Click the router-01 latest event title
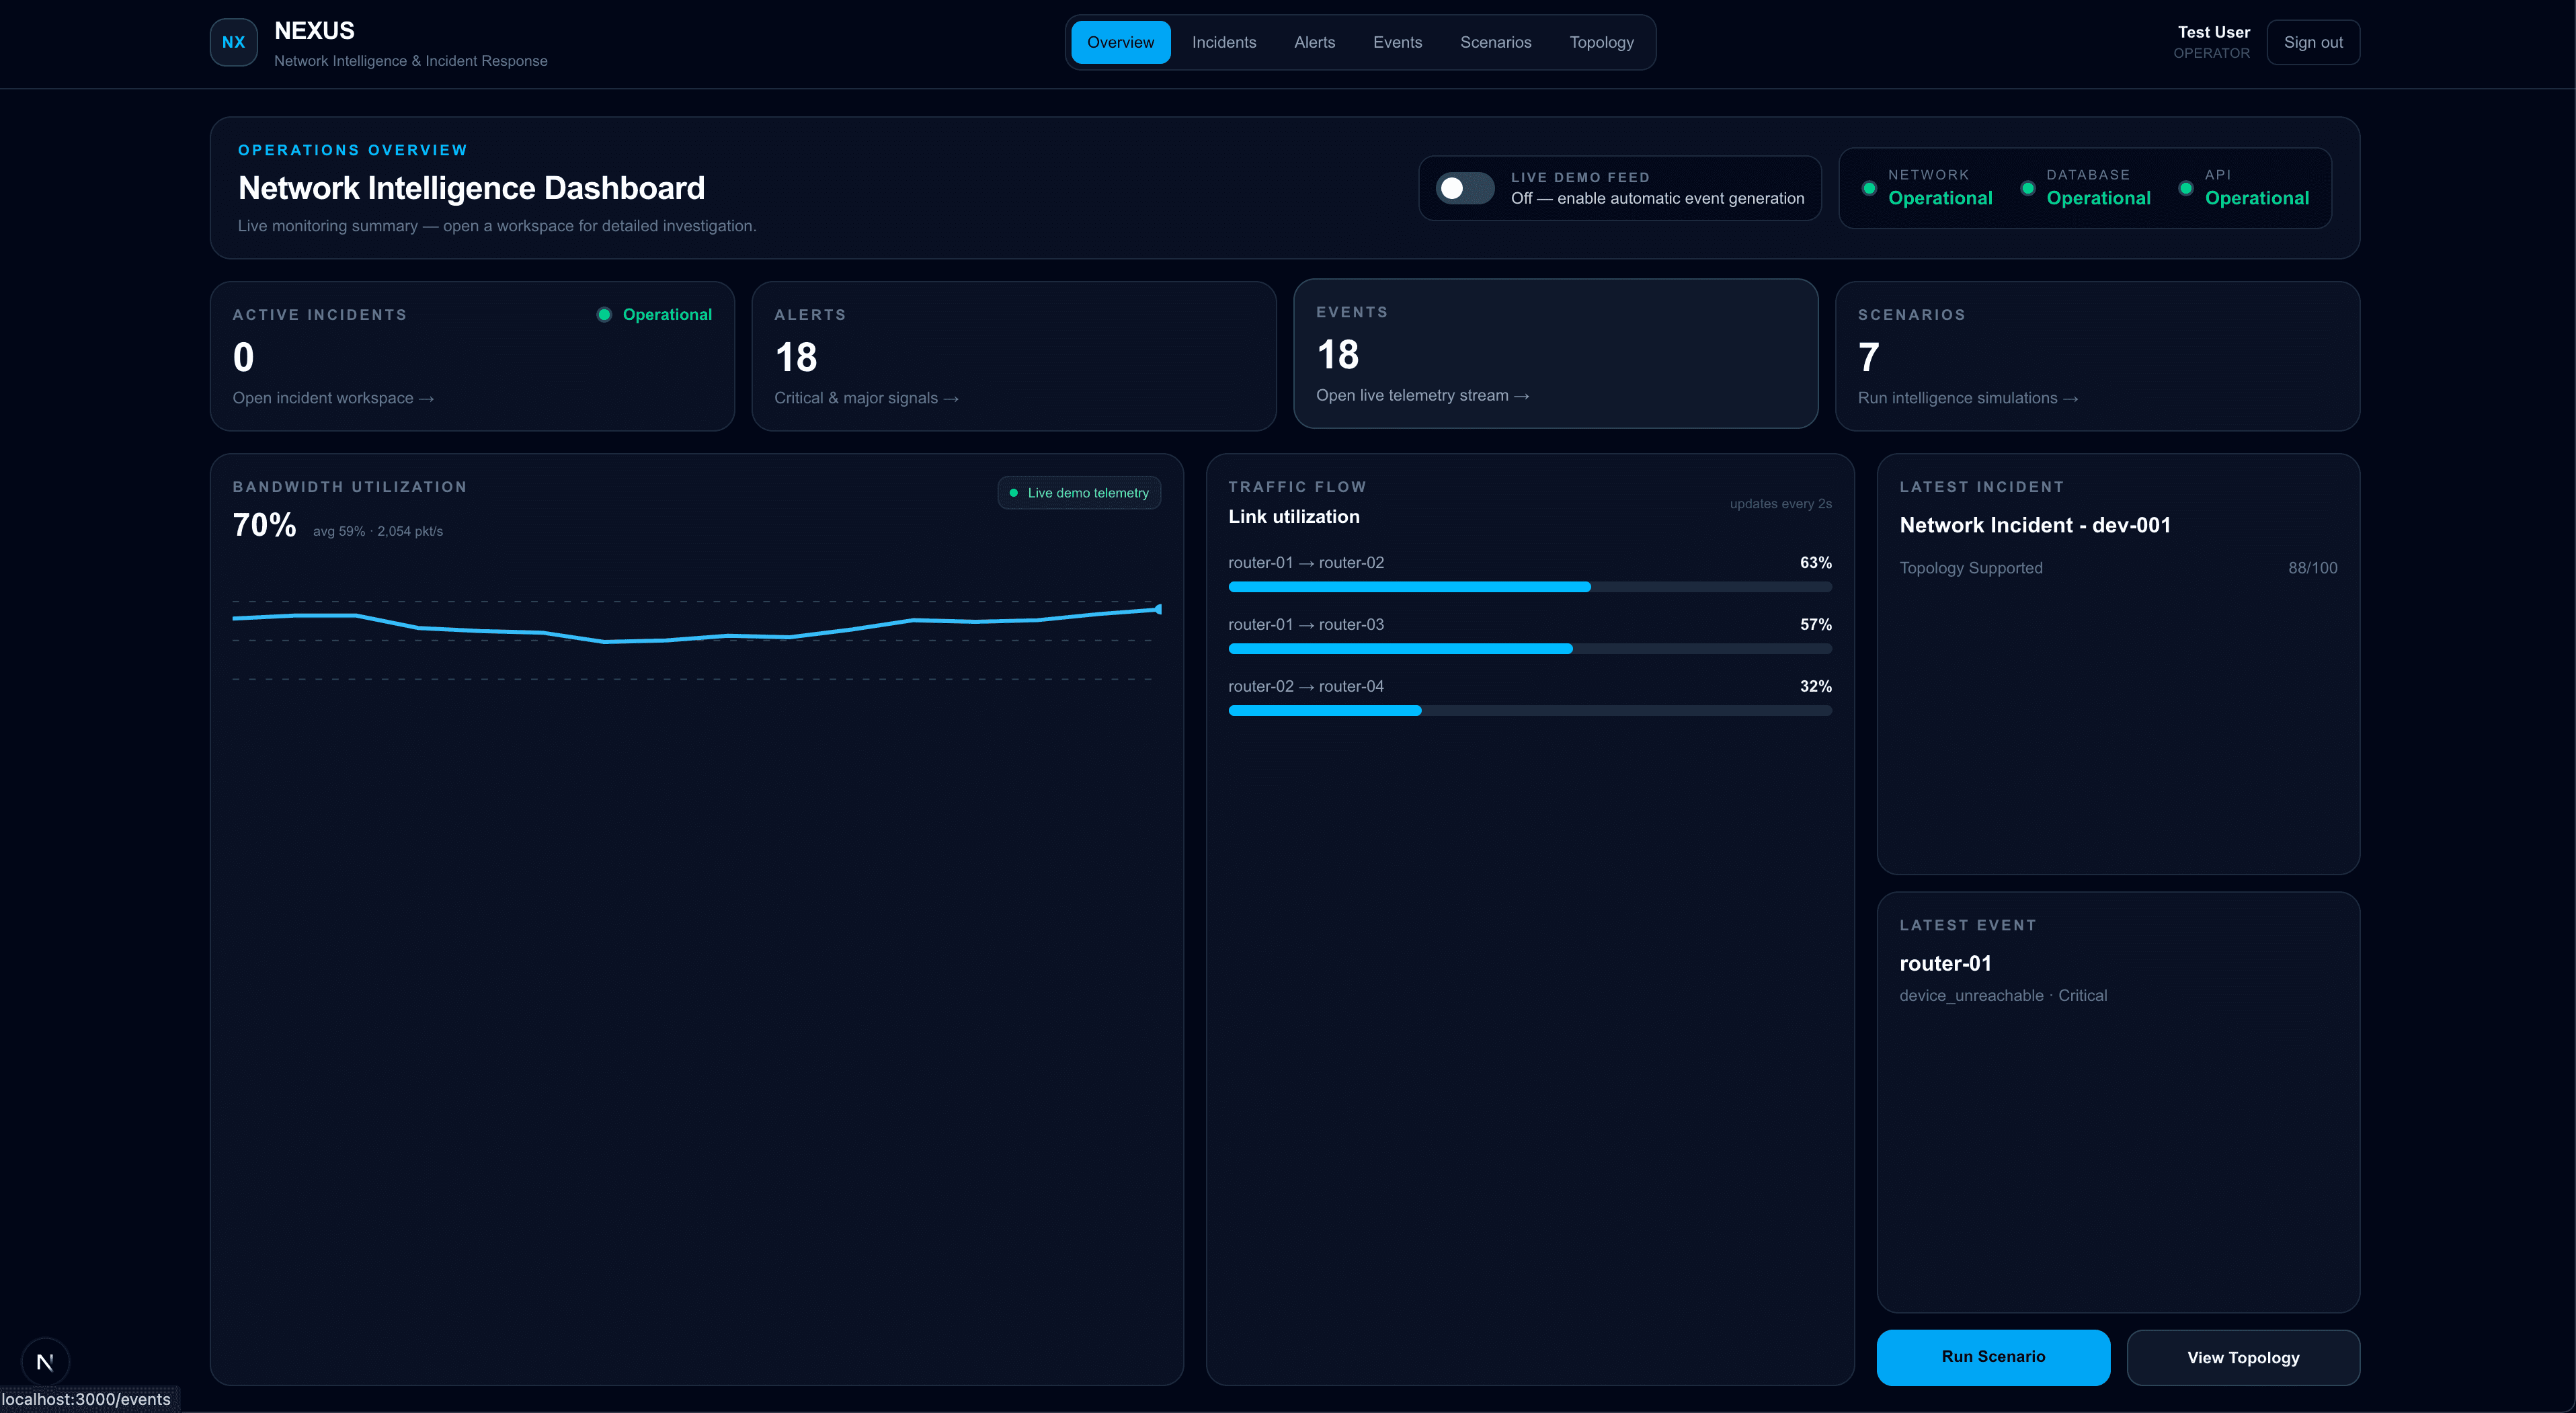The width and height of the screenshot is (2576, 1413). 1945,963
